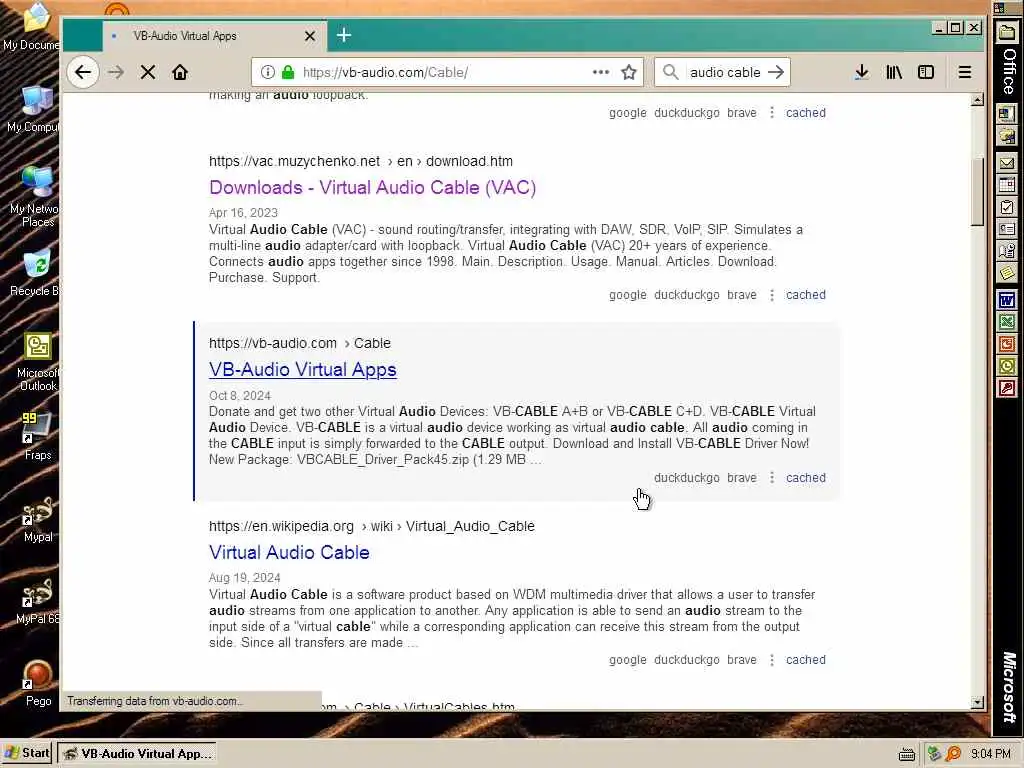Show site information icon in address bar

click(x=268, y=72)
